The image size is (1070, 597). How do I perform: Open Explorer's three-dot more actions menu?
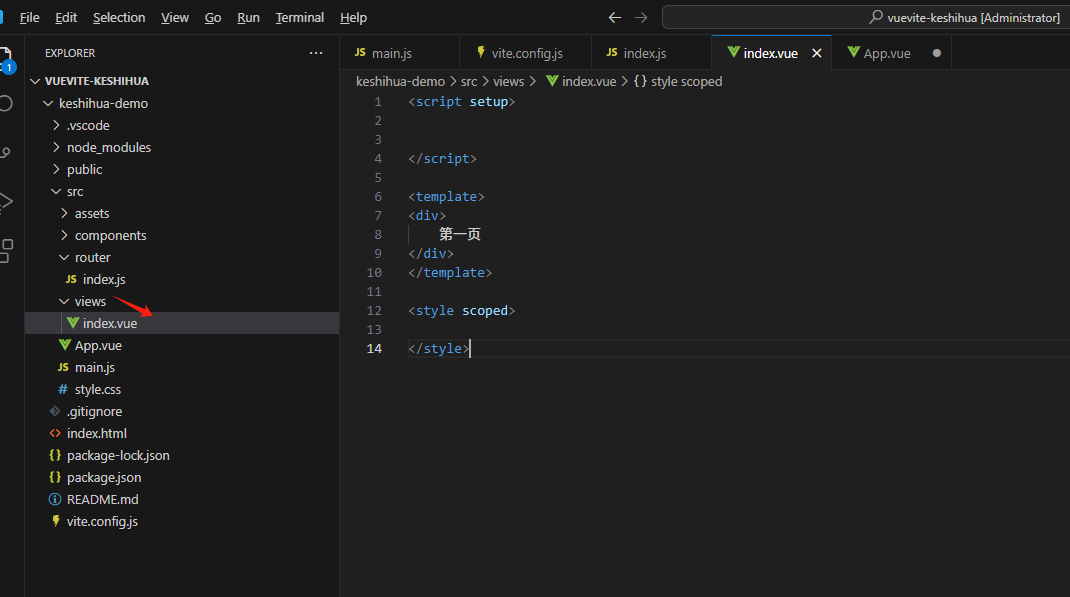[316, 53]
